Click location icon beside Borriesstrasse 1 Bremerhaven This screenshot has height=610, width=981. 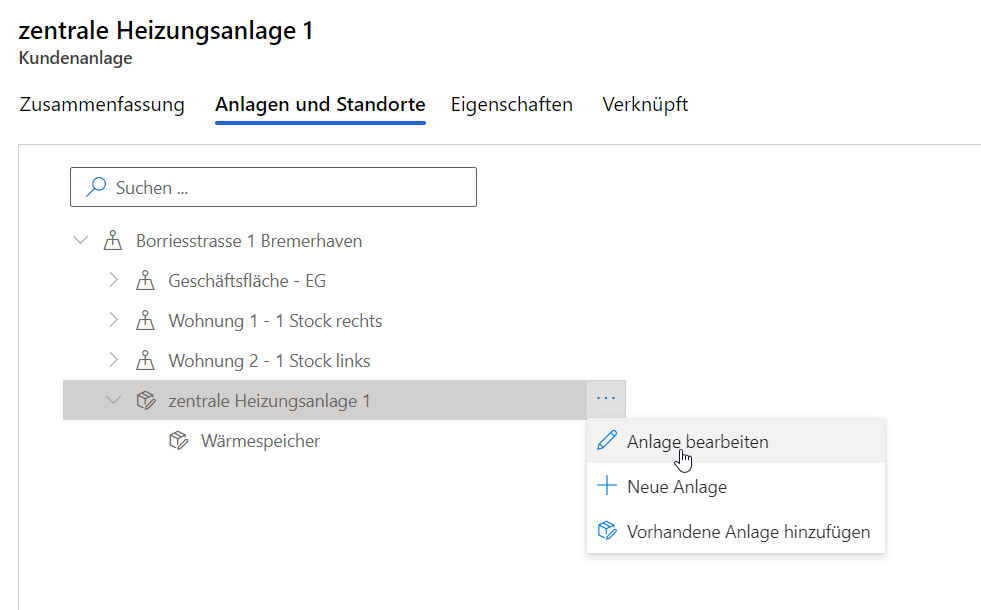coord(112,241)
